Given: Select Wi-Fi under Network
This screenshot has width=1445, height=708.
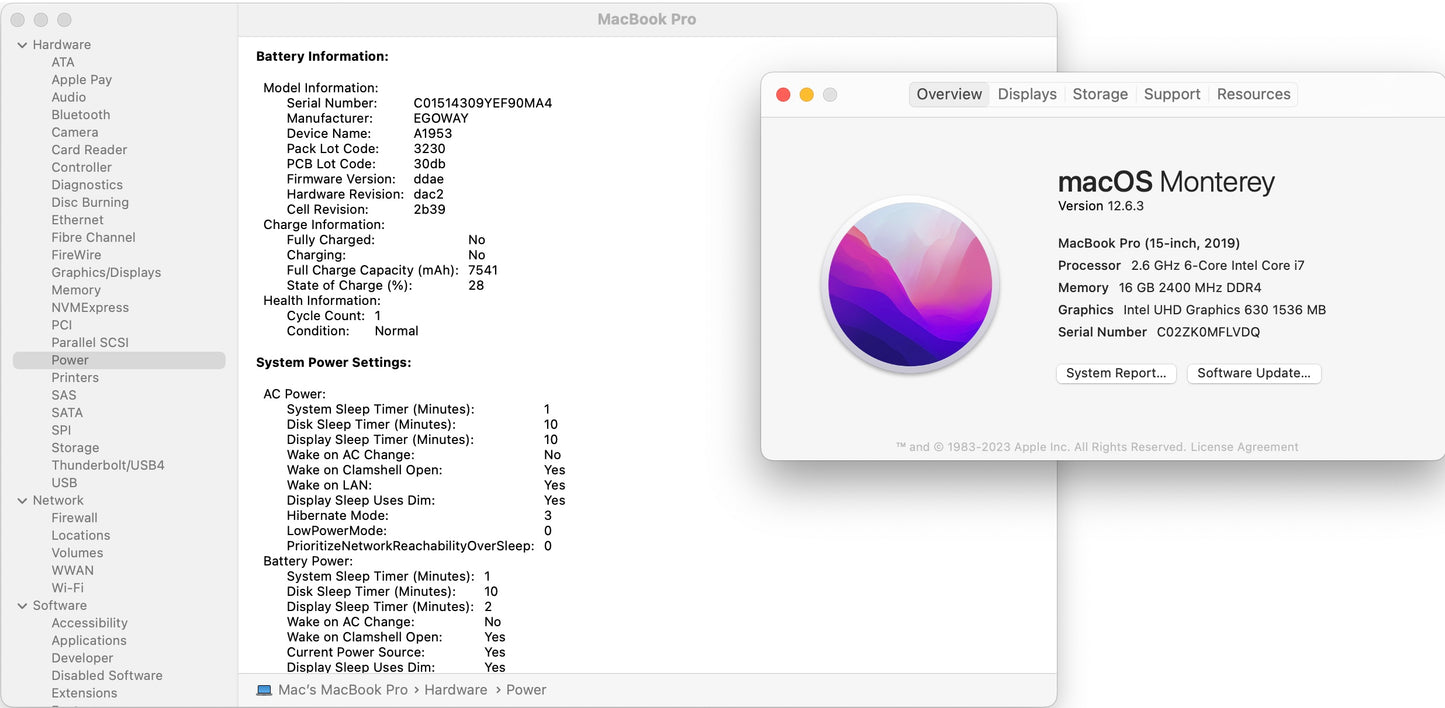Looking at the screenshot, I should 68,588.
